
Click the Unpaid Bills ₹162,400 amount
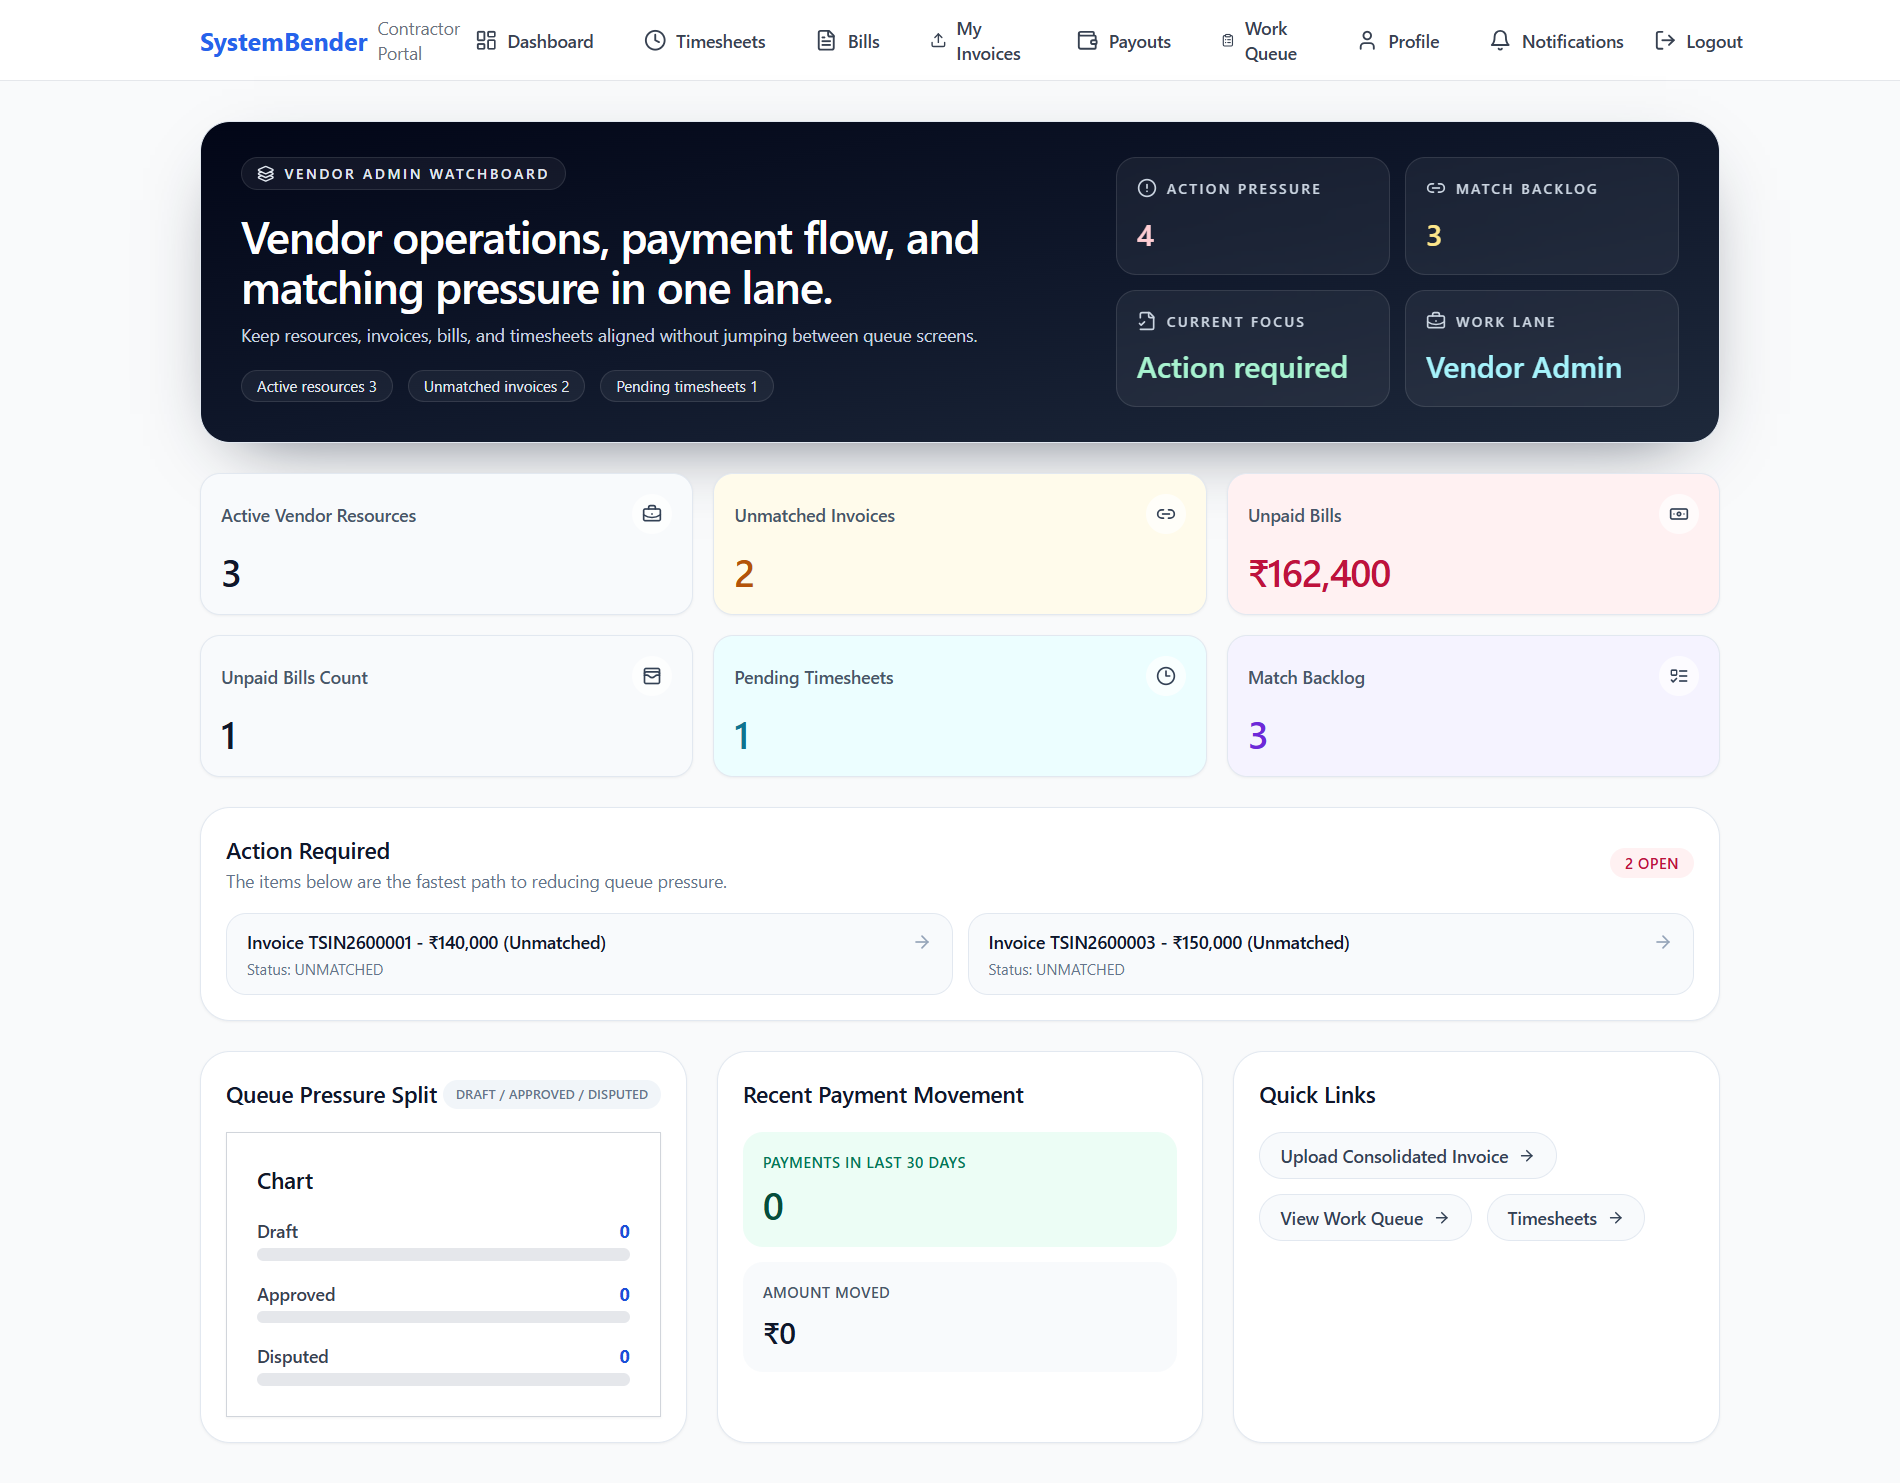pyautogui.click(x=1319, y=574)
